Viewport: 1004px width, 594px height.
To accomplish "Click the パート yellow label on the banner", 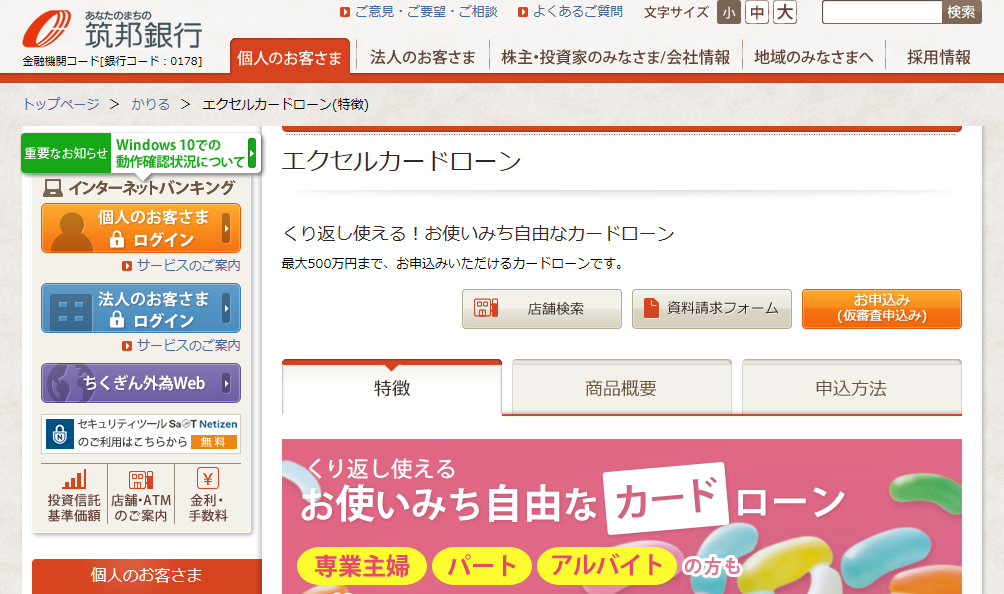I will [x=482, y=566].
